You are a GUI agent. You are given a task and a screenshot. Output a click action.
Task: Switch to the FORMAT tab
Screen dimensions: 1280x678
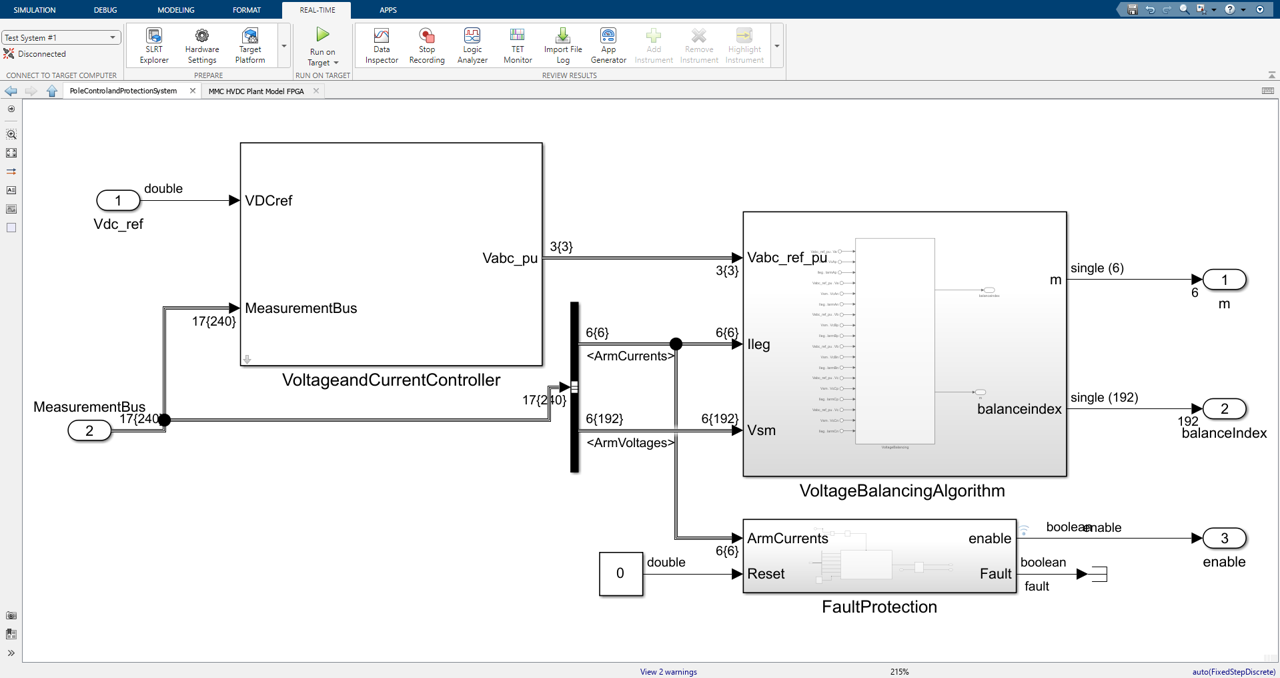click(x=246, y=10)
